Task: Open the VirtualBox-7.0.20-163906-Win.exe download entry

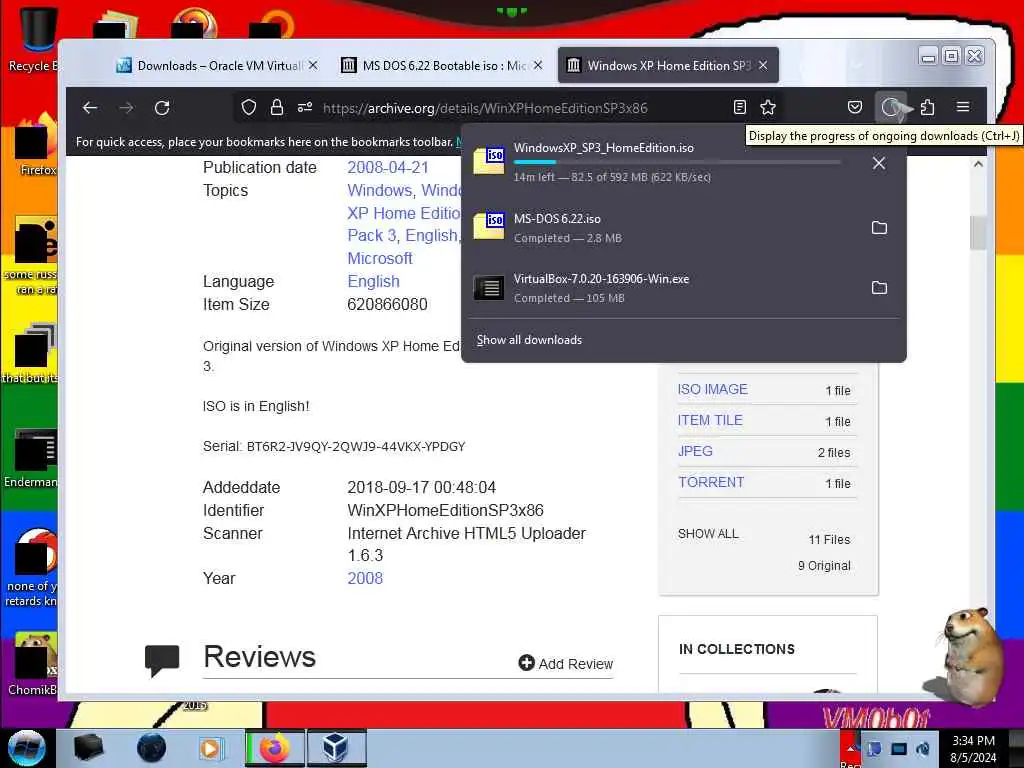Action: (663, 288)
